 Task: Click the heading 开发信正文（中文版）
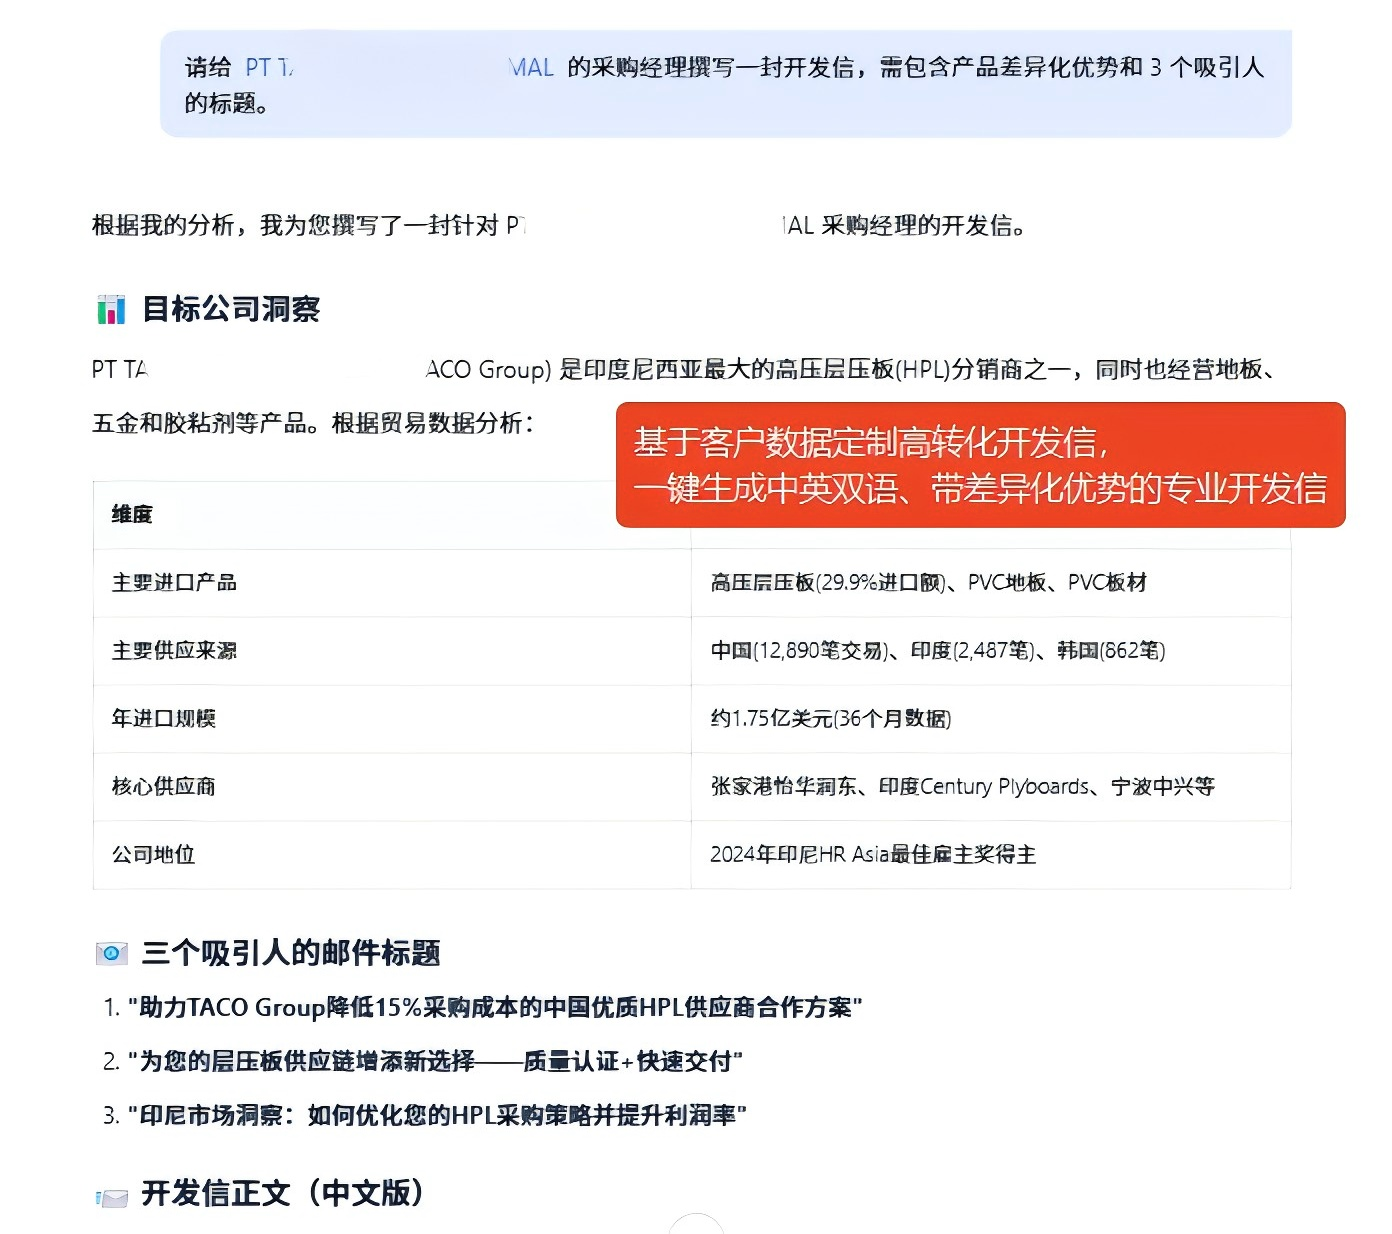[283, 1193]
